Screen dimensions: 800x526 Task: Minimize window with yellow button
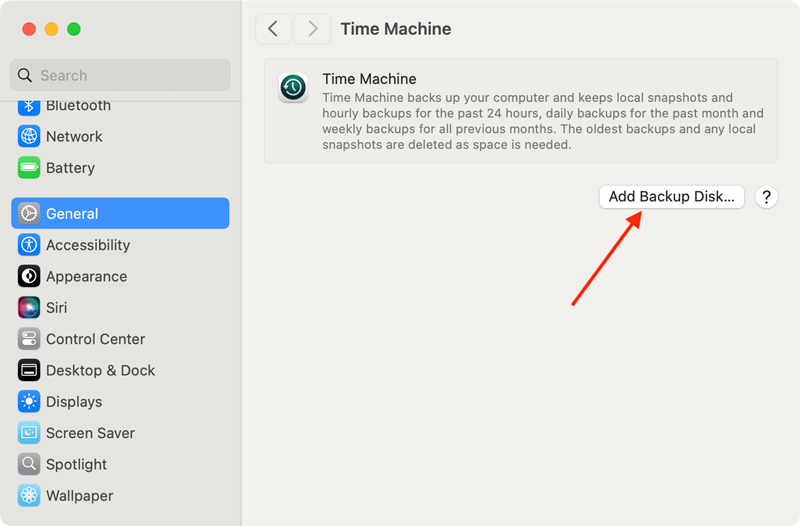[x=52, y=29]
